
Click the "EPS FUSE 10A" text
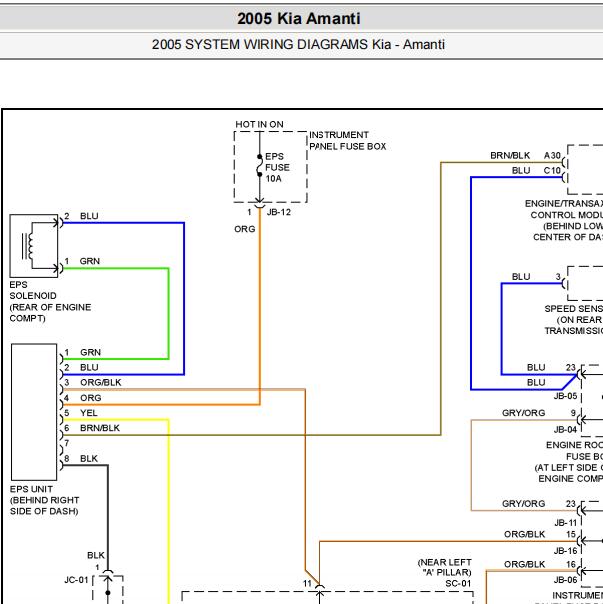[x=277, y=168]
